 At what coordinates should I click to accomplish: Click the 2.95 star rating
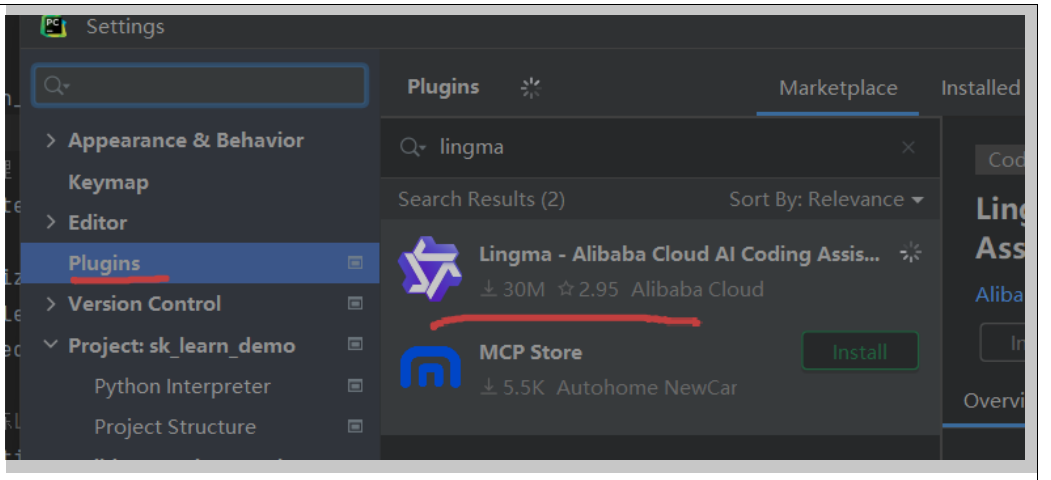pos(588,289)
